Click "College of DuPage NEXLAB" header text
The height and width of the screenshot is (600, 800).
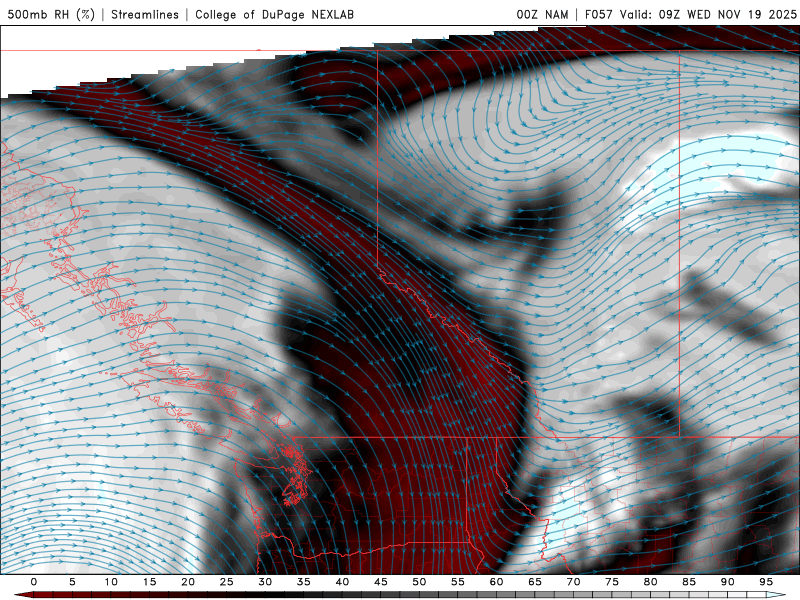tap(274, 14)
